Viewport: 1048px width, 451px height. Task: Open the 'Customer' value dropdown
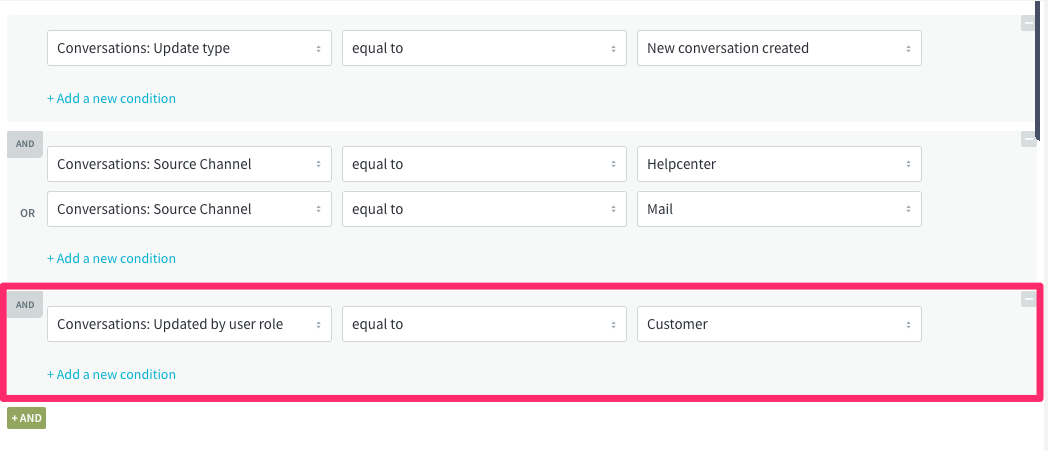point(779,324)
